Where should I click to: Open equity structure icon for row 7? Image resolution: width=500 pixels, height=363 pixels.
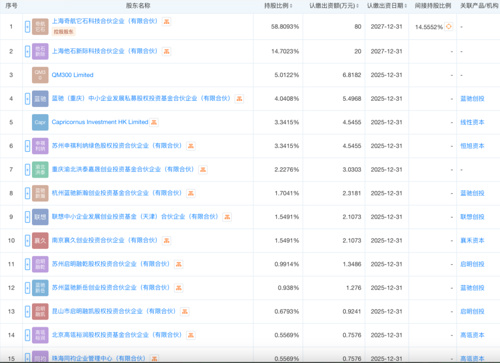pos(203,169)
